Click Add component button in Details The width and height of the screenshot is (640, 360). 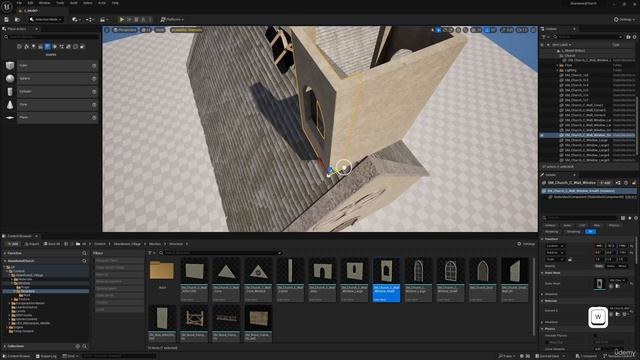605,183
